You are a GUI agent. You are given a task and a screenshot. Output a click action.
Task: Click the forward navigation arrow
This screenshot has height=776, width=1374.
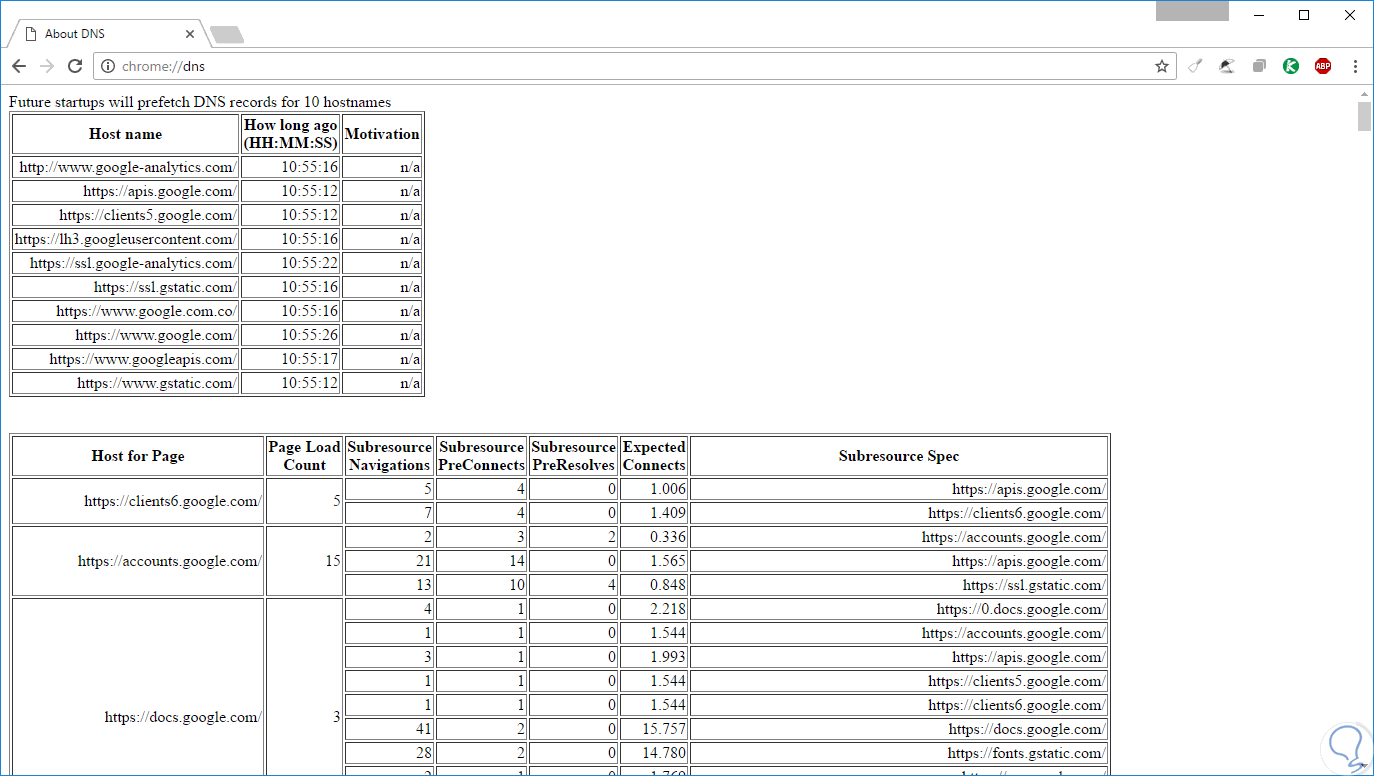coord(47,66)
